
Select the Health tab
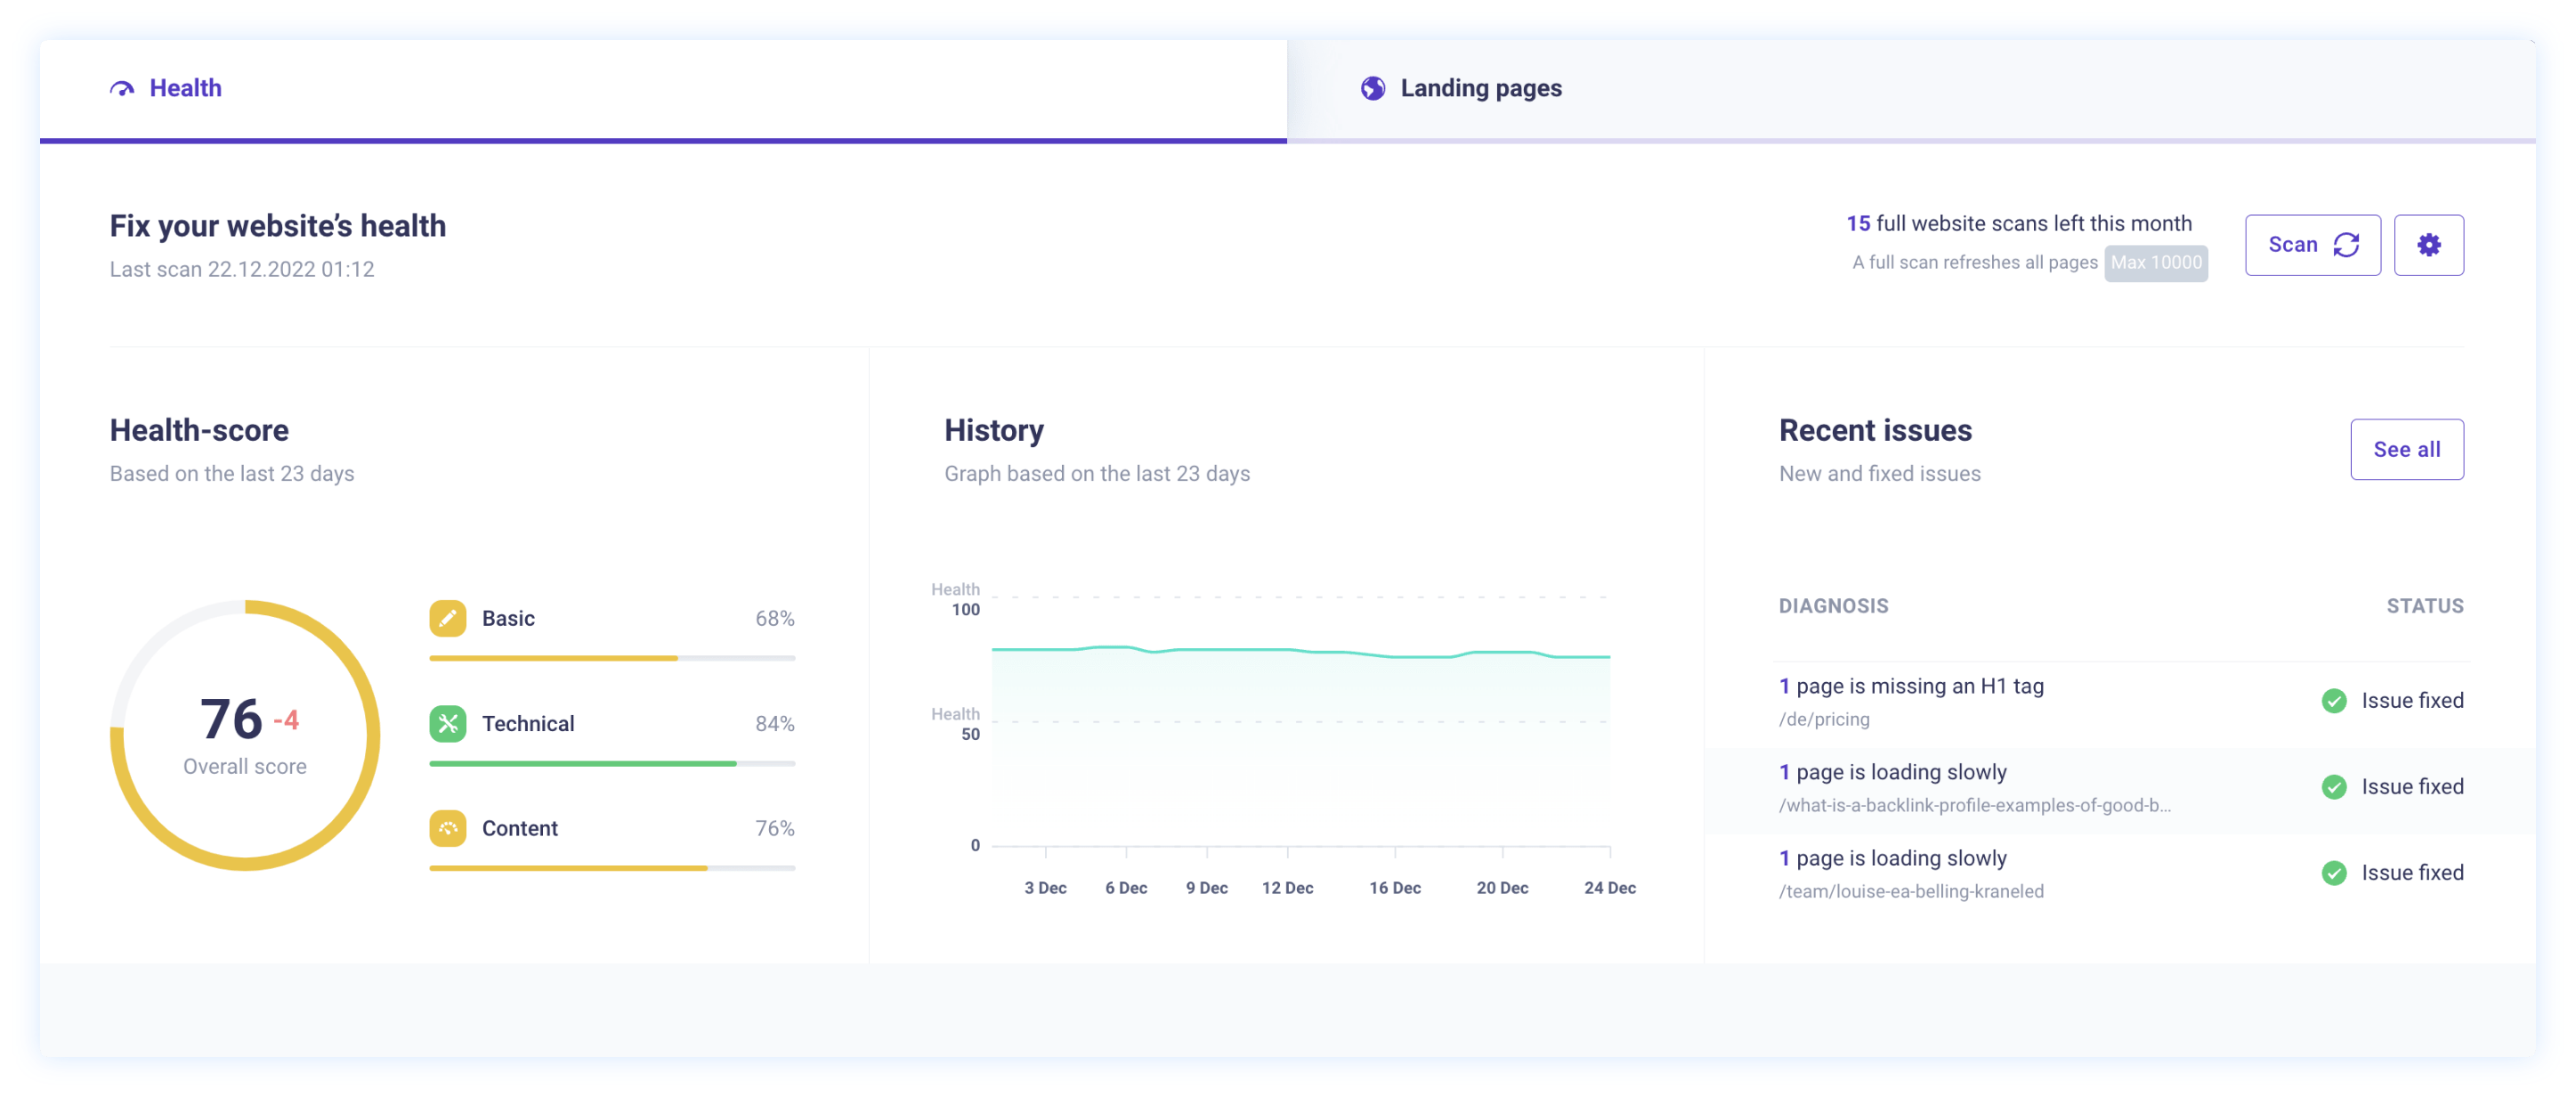coord(185,88)
